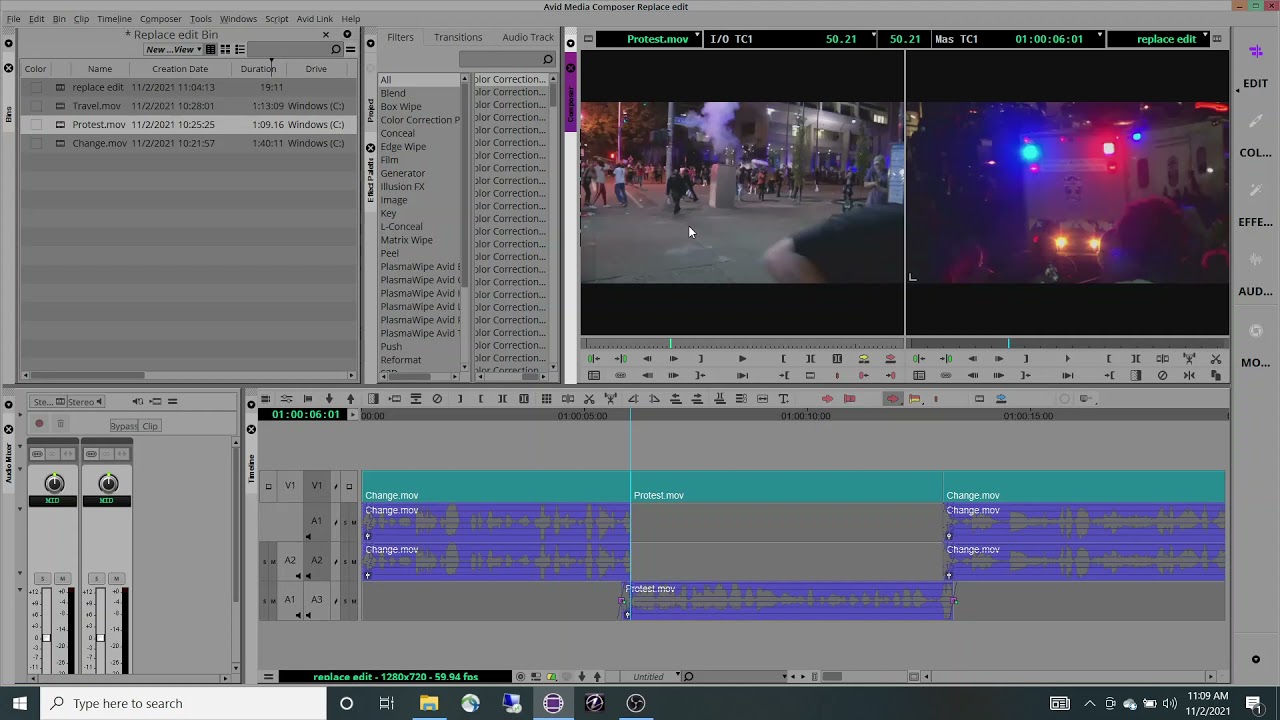This screenshot has height=720, width=1280.
Task: Open the COLOR workspace from right sidebar
Action: pos(1255,153)
